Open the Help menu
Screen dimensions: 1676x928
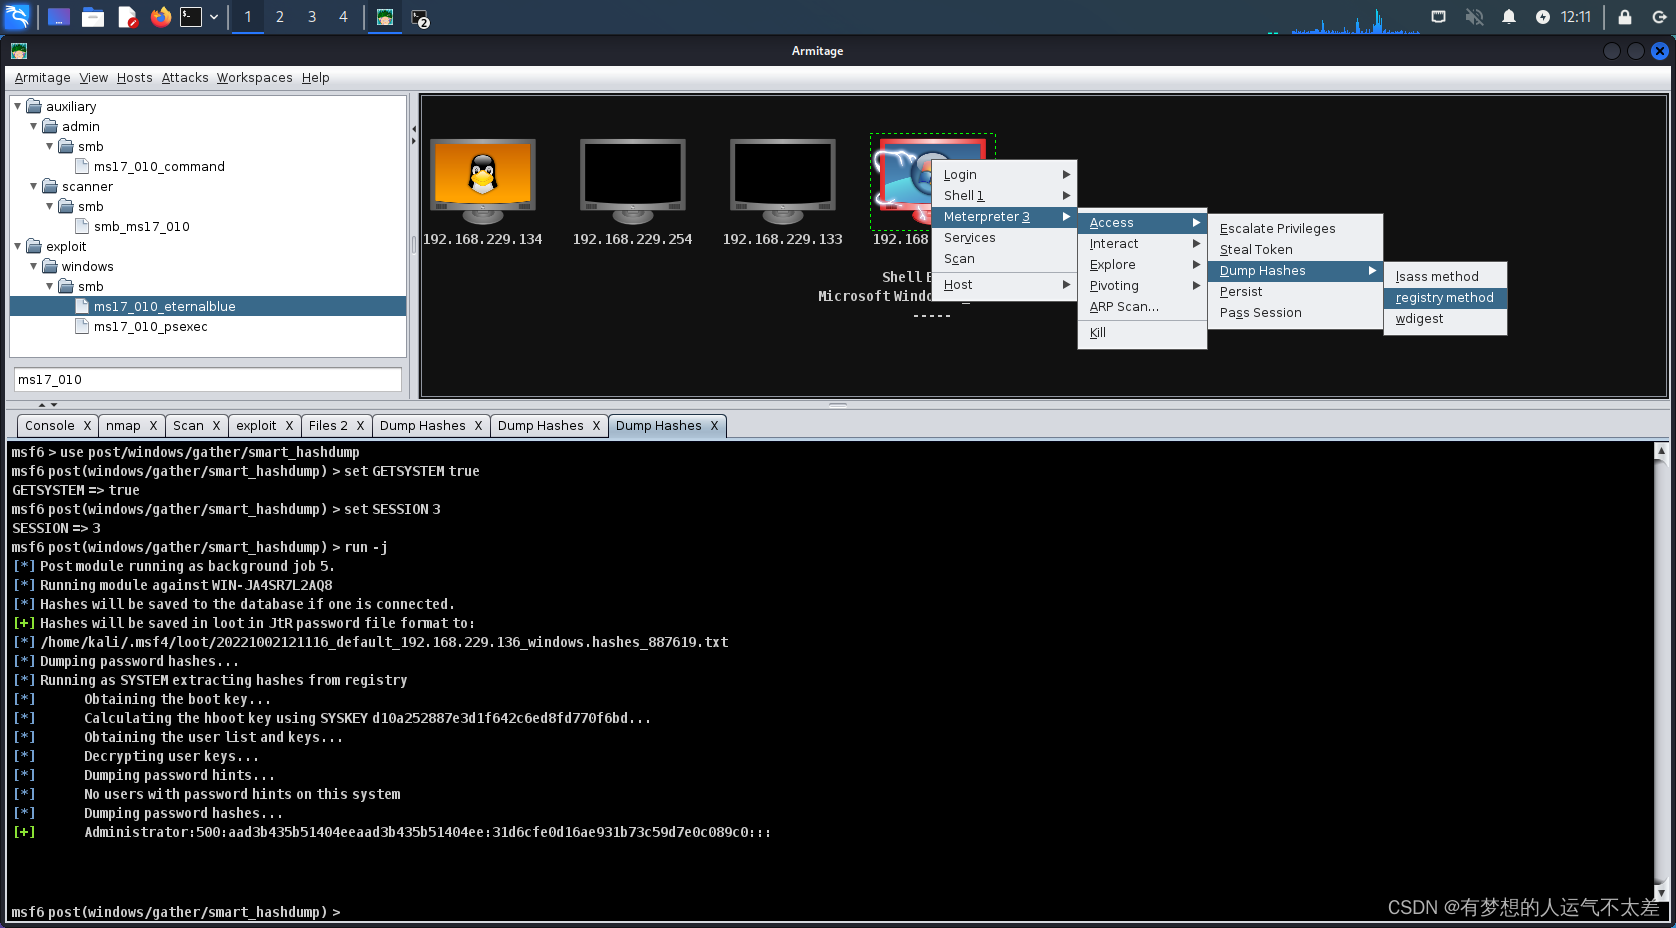click(316, 78)
